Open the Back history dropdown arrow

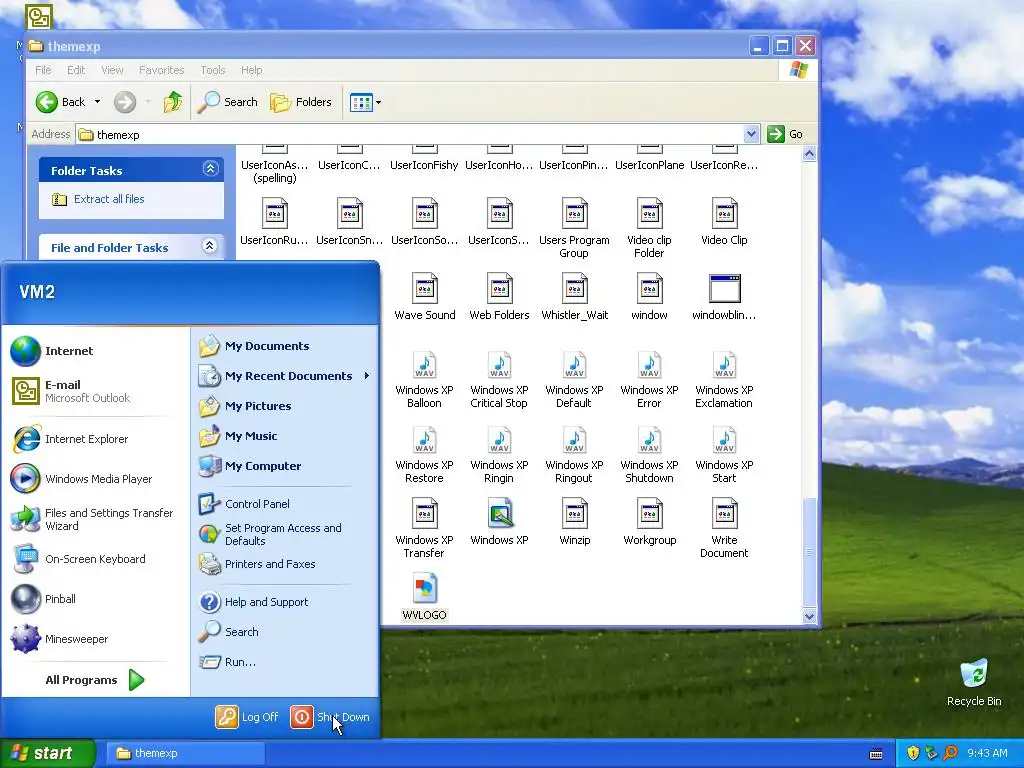pos(97,102)
